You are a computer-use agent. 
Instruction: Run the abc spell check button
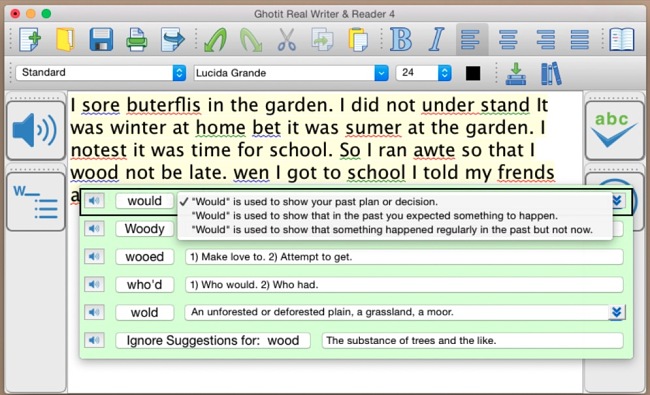point(615,130)
